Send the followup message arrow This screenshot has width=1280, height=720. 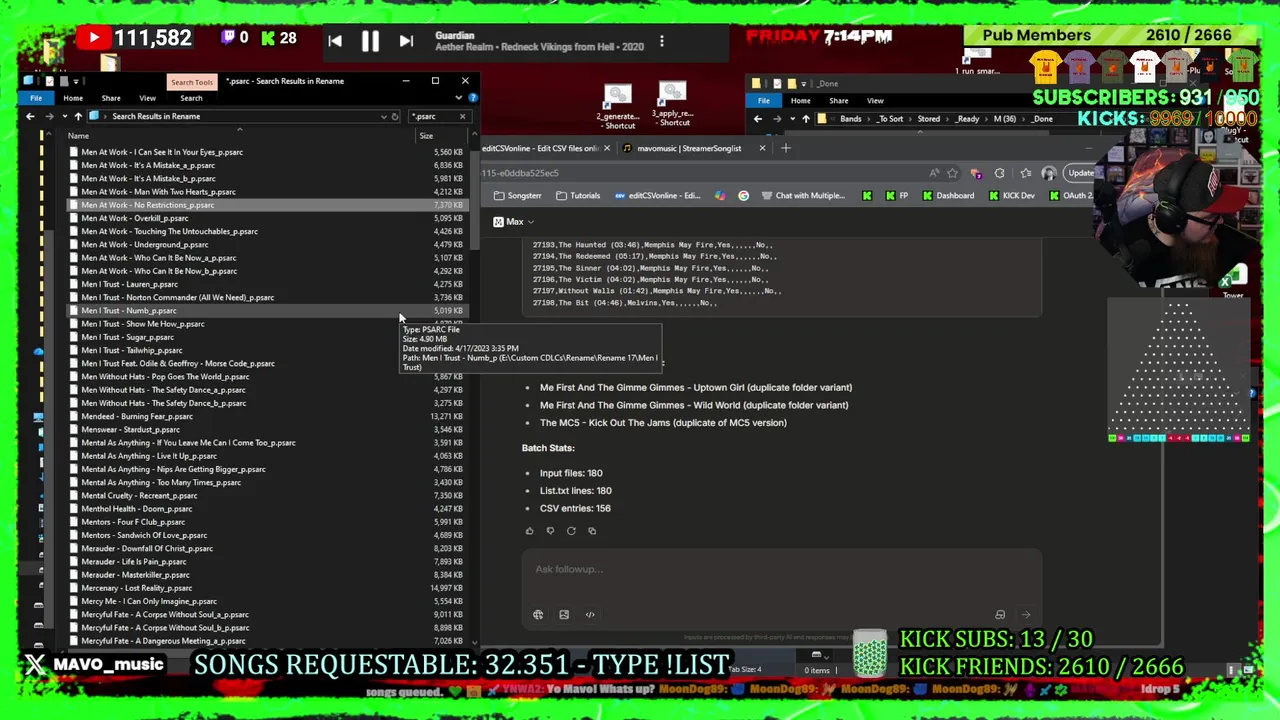click(x=1025, y=615)
